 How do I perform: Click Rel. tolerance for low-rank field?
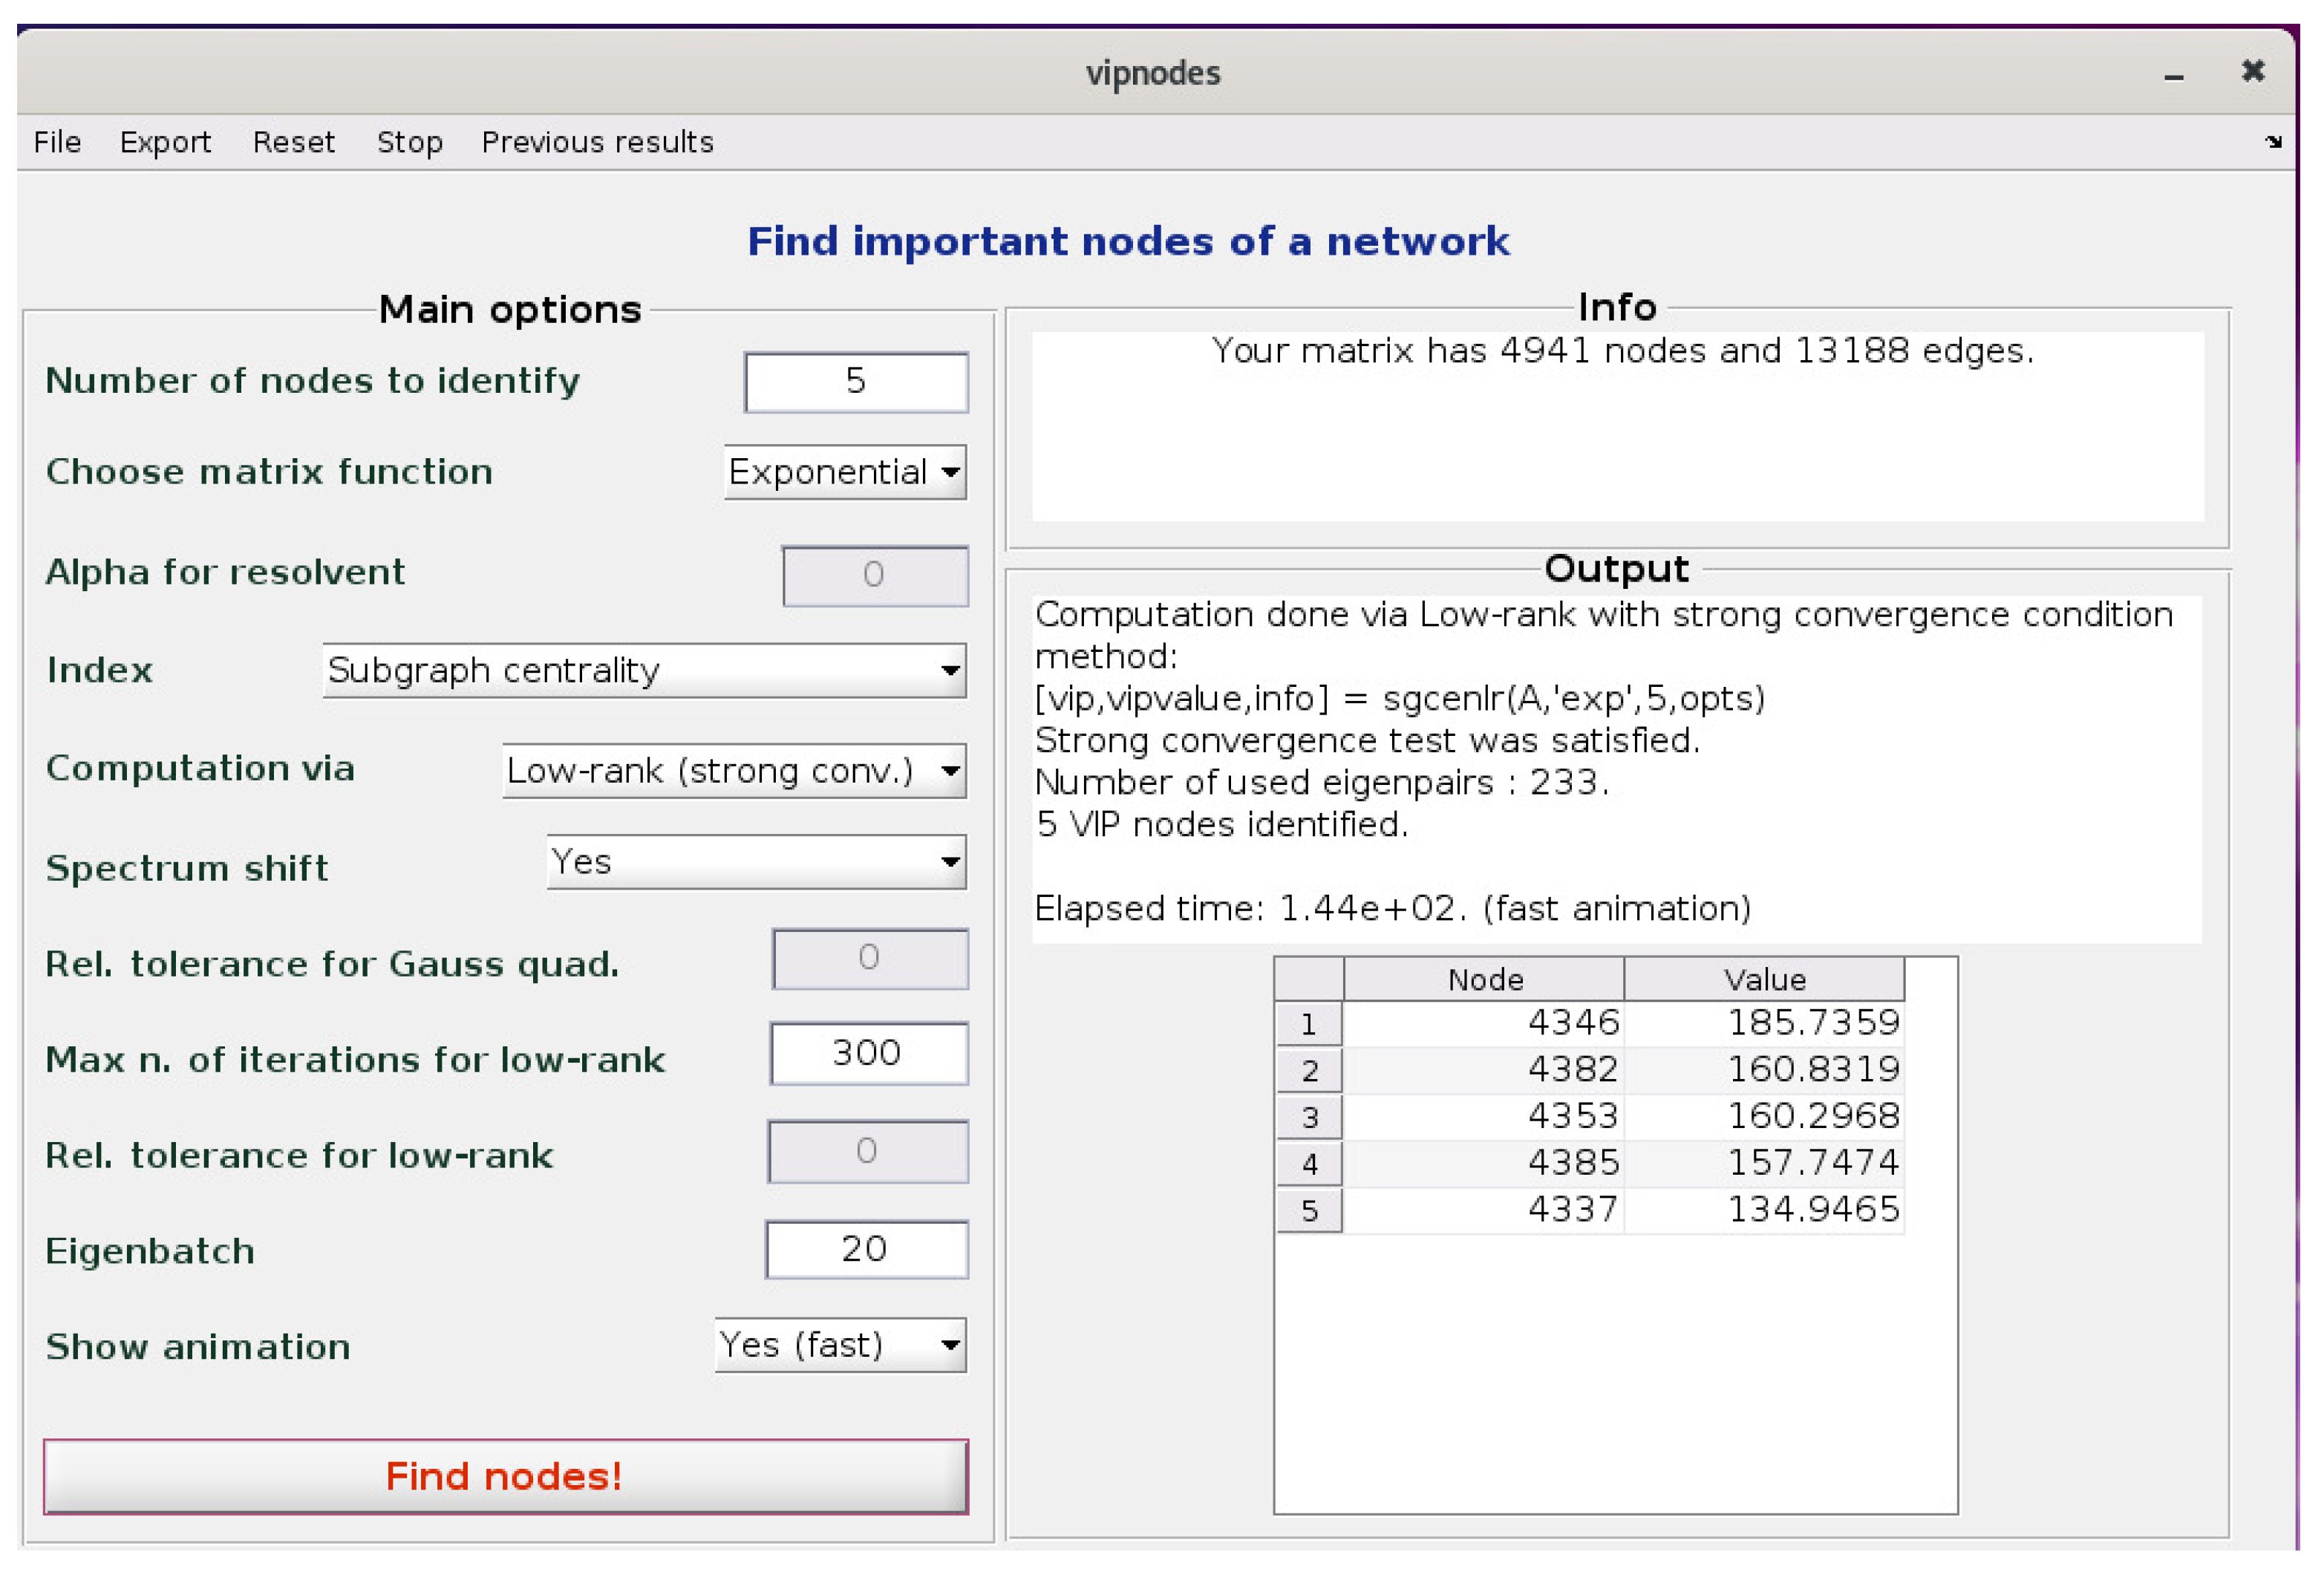[x=867, y=1151]
